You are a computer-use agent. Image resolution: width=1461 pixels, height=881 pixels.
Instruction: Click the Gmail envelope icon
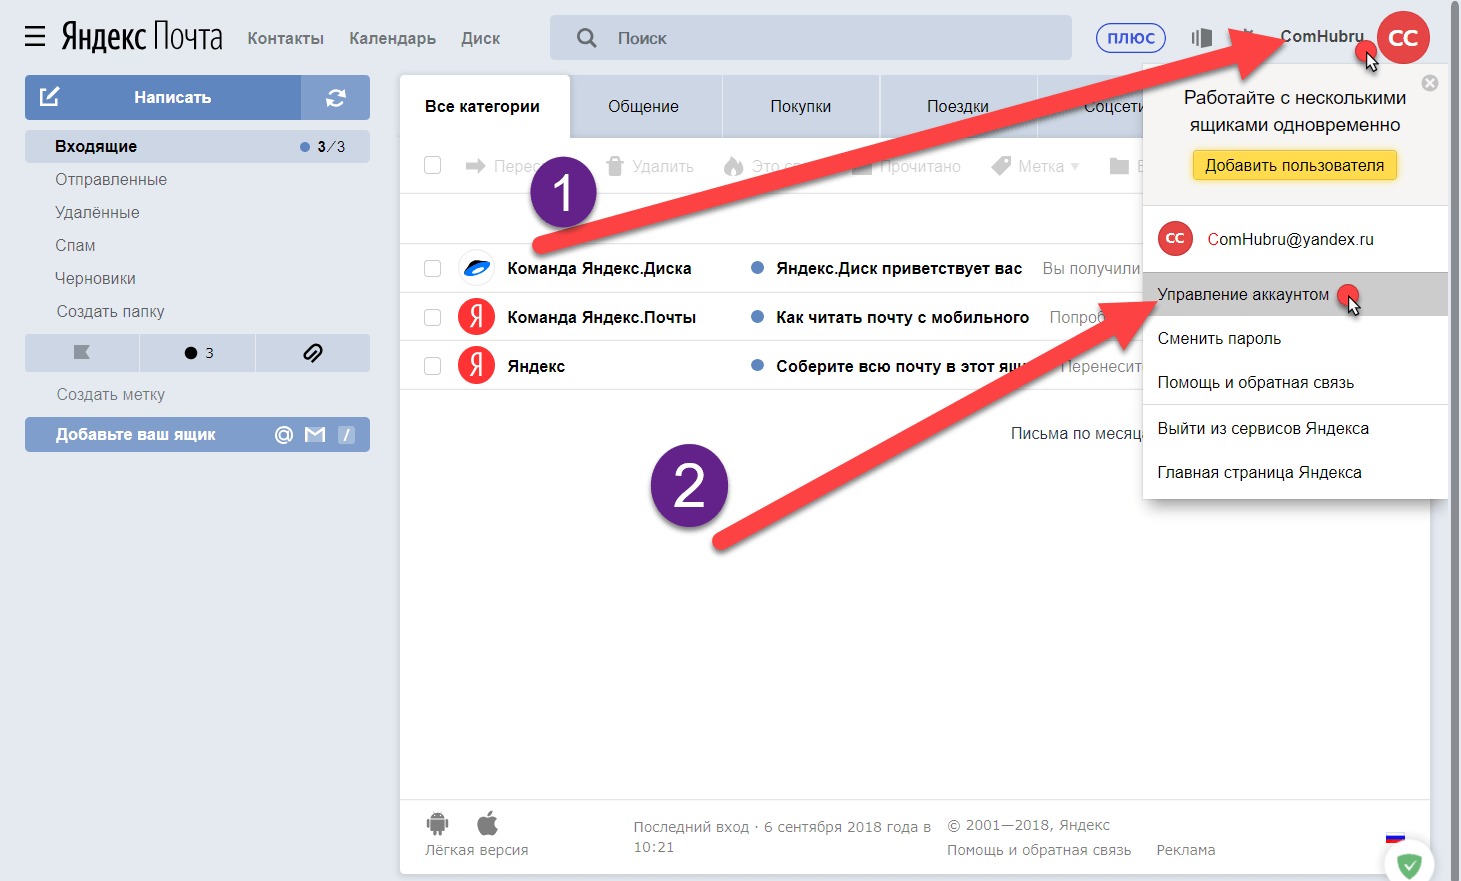[315, 435]
